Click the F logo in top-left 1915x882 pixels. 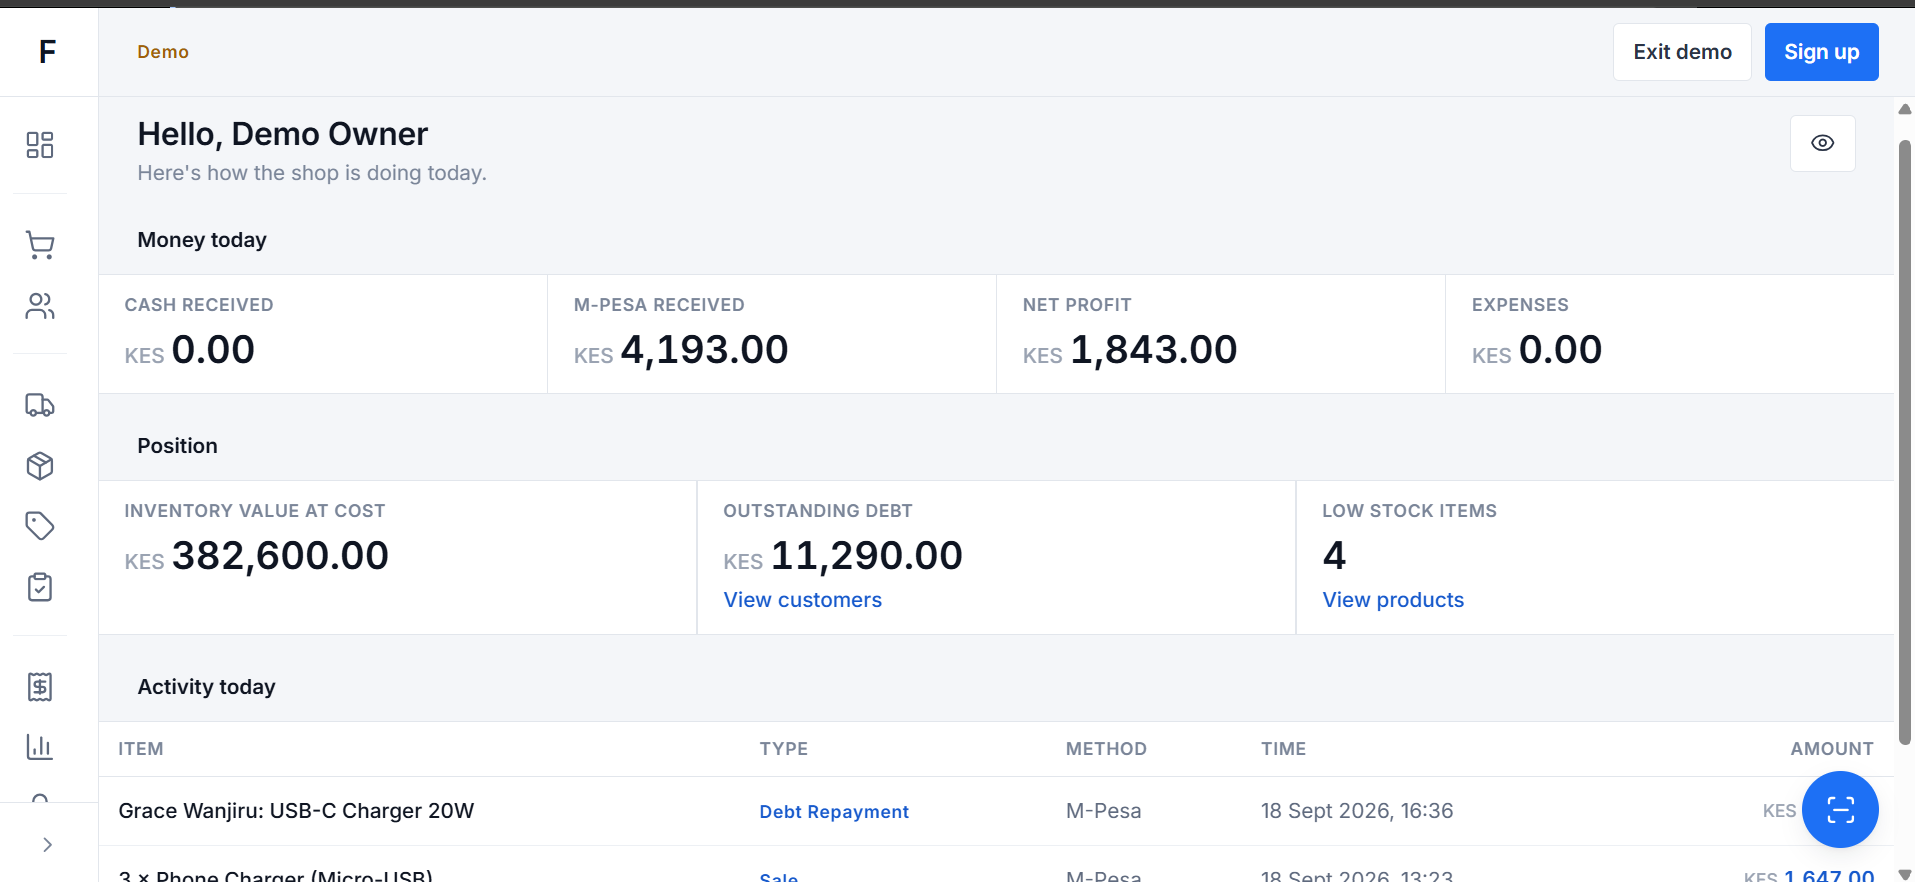click(47, 52)
